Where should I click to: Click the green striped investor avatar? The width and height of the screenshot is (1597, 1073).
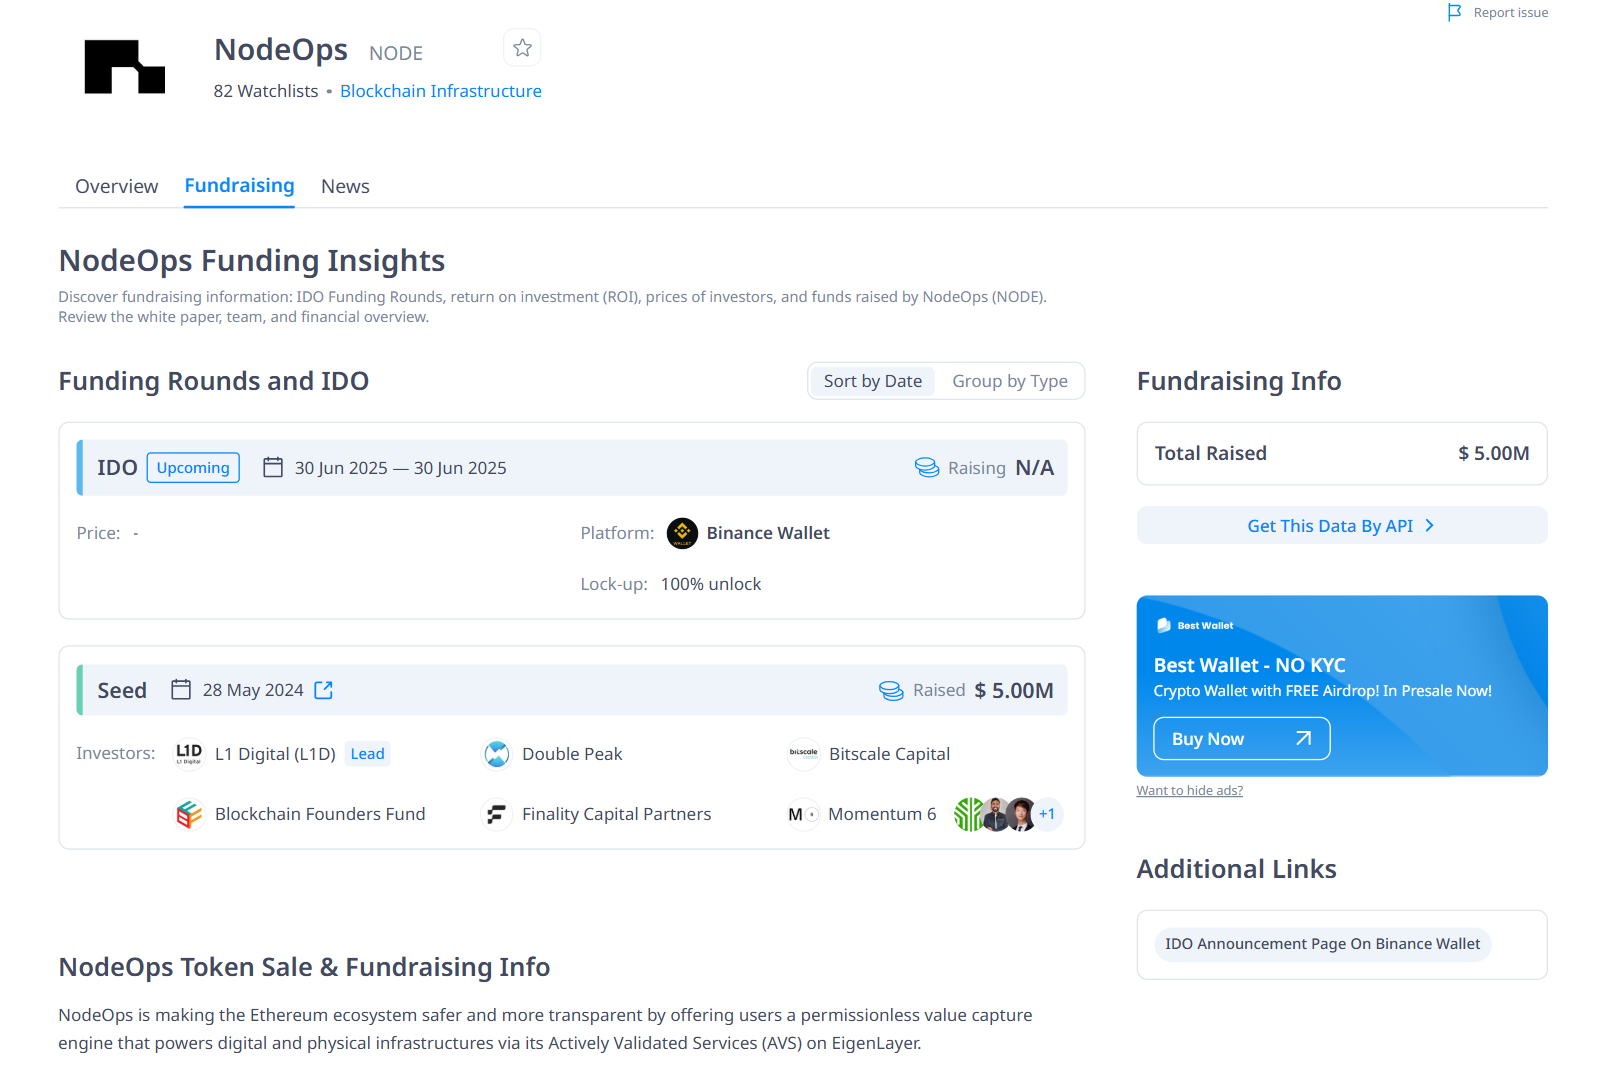[968, 814]
